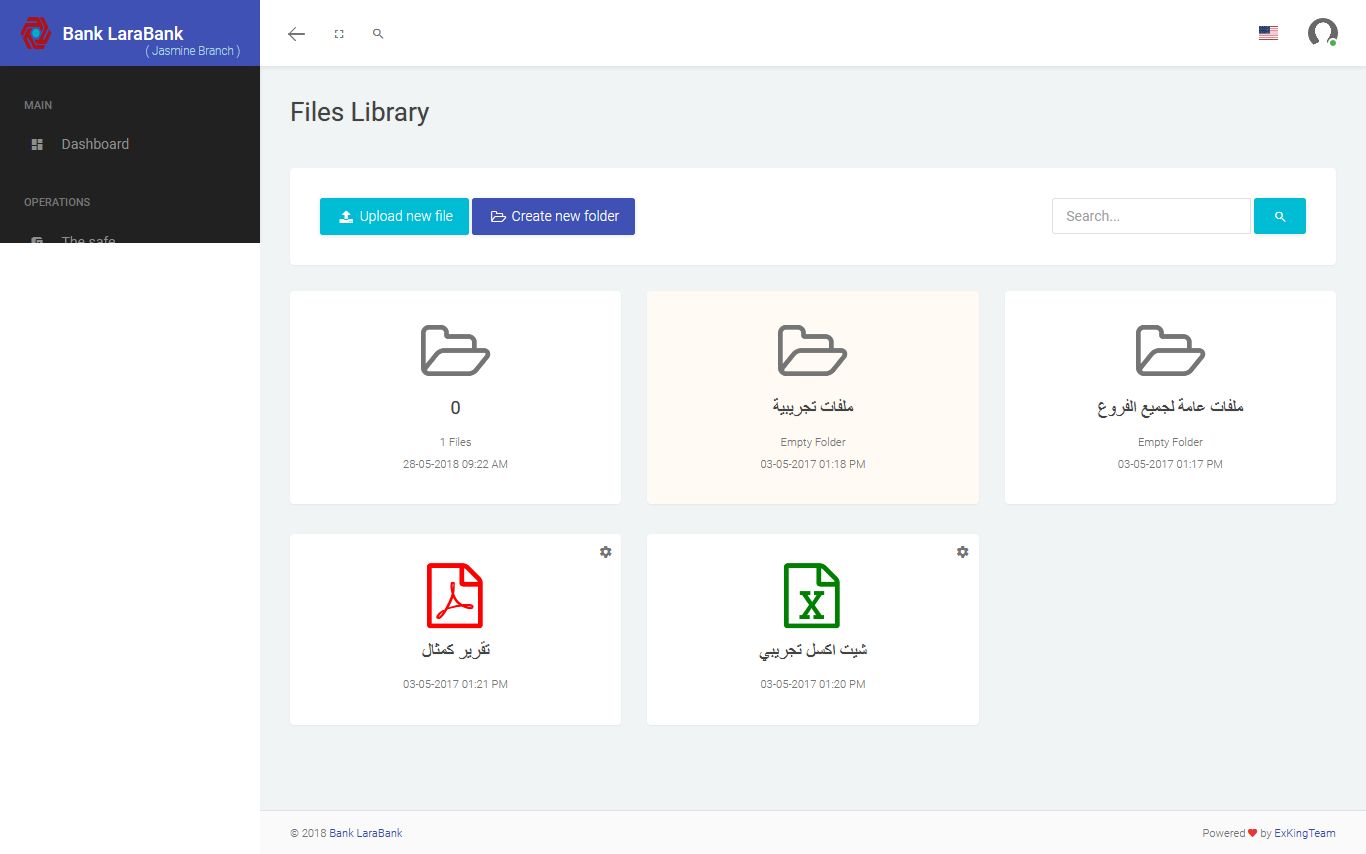Click the back arrow icon in header
The width and height of the screenshot is (1366, 854).
point(296,34)
